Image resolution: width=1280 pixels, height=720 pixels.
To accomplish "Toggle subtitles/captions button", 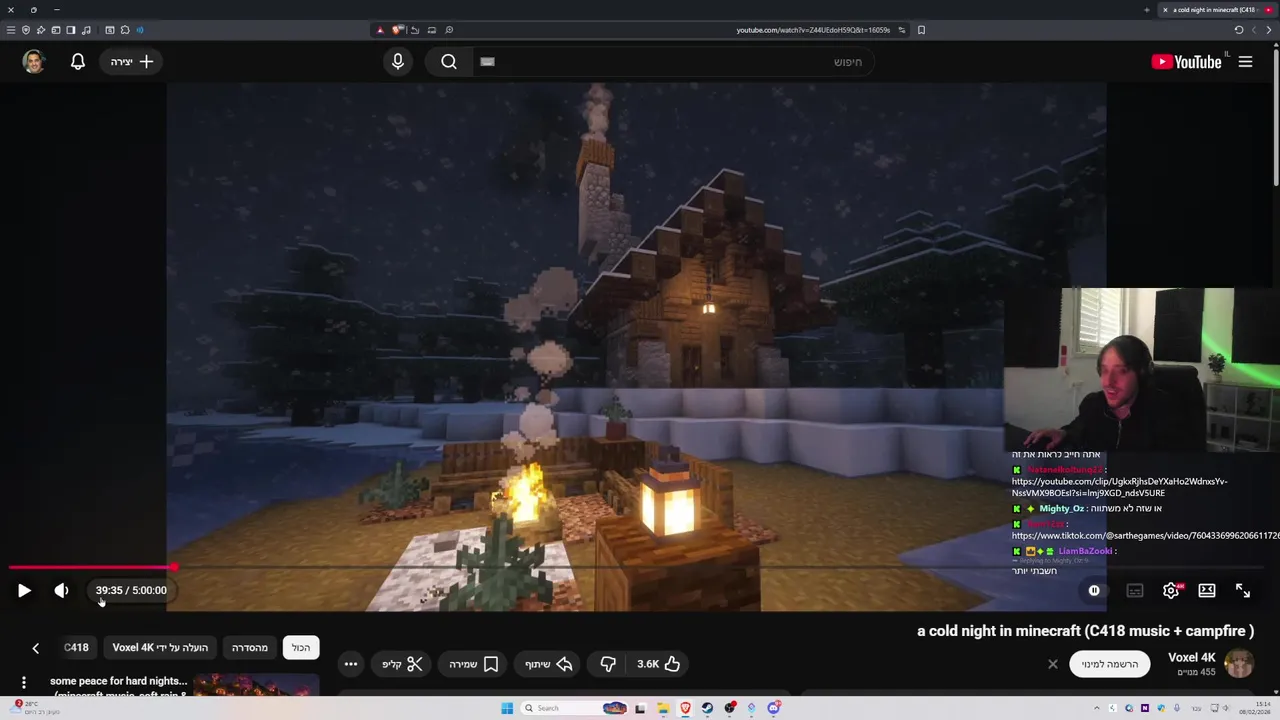I will tap(1135, 591).
